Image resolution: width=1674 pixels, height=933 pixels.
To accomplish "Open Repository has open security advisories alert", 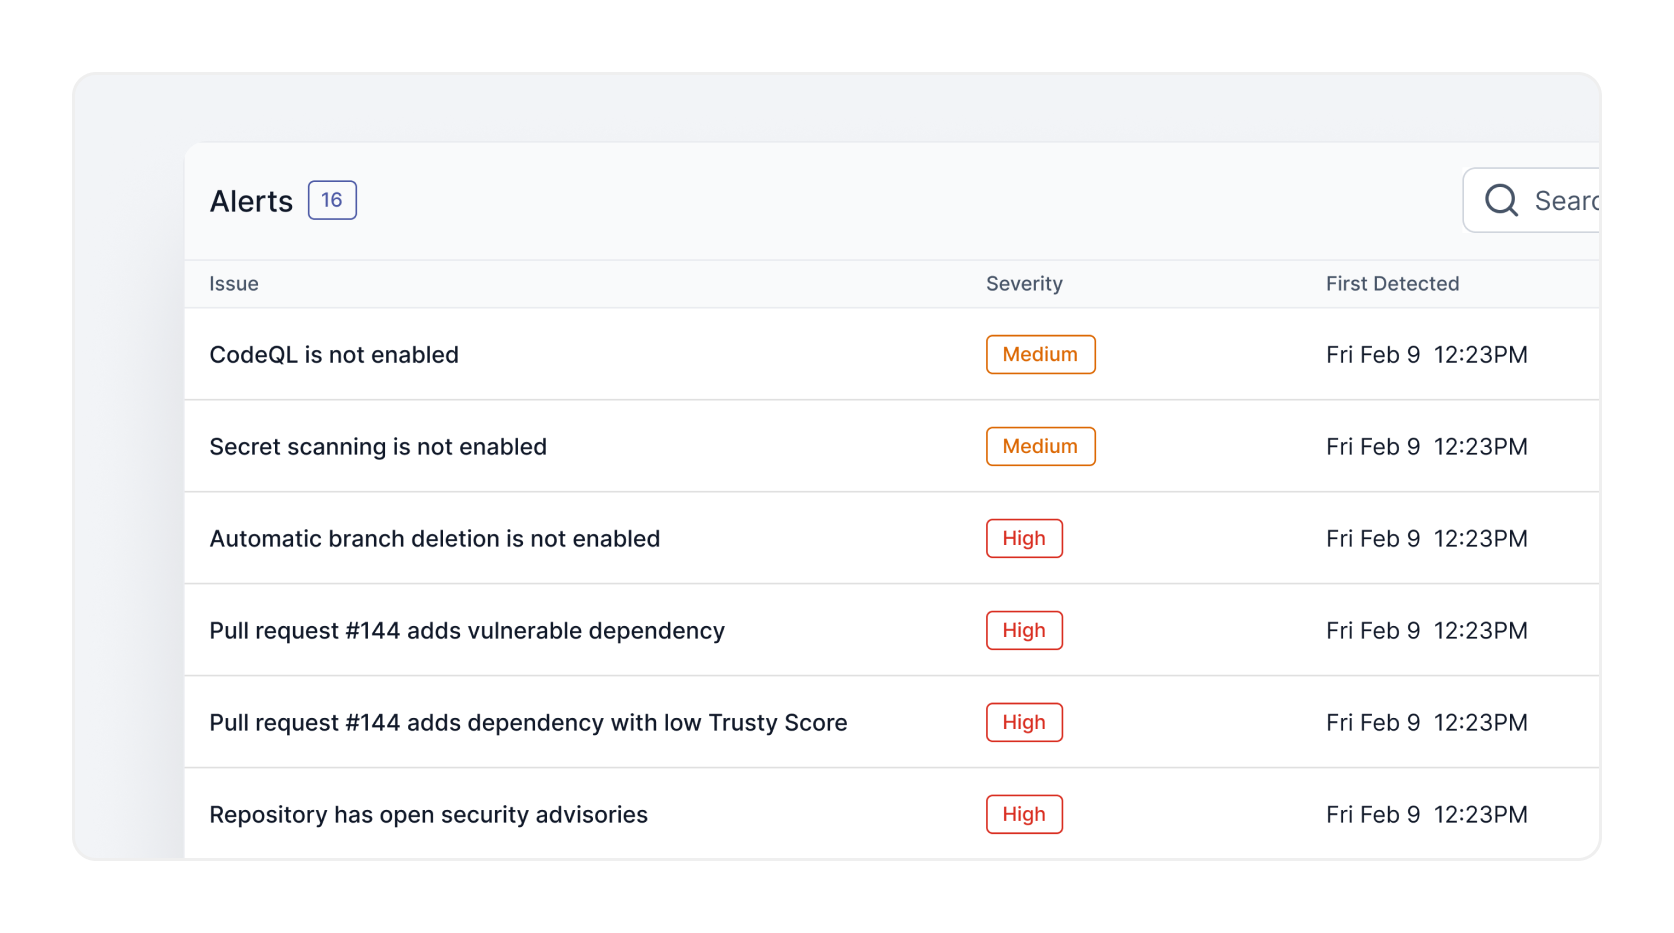I will [428, 815].
